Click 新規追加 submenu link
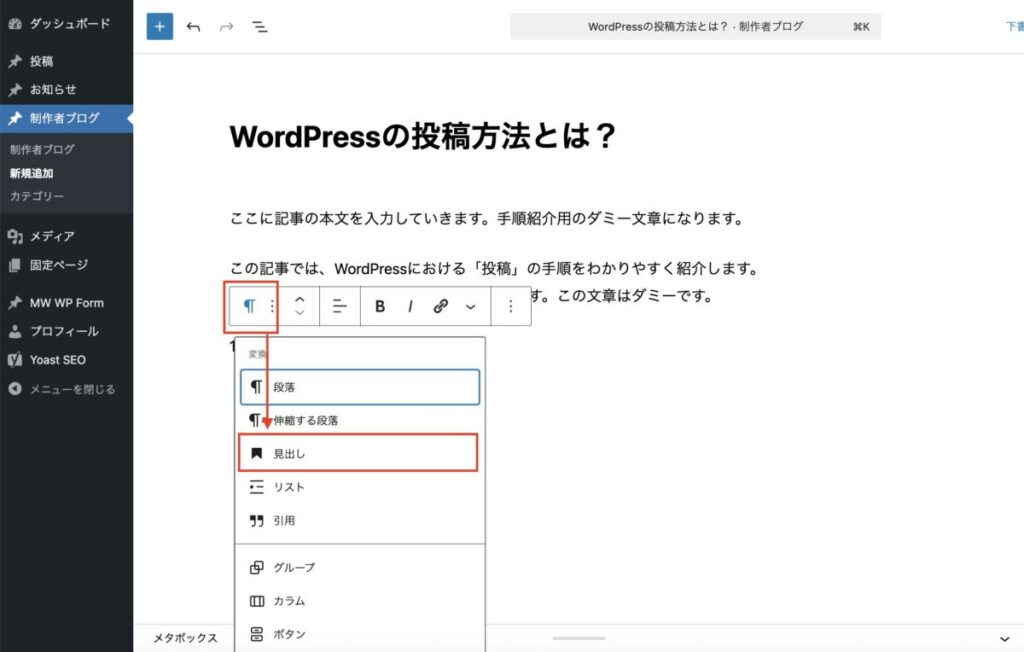The image size is (1024, 652). (x=31, y=173)
